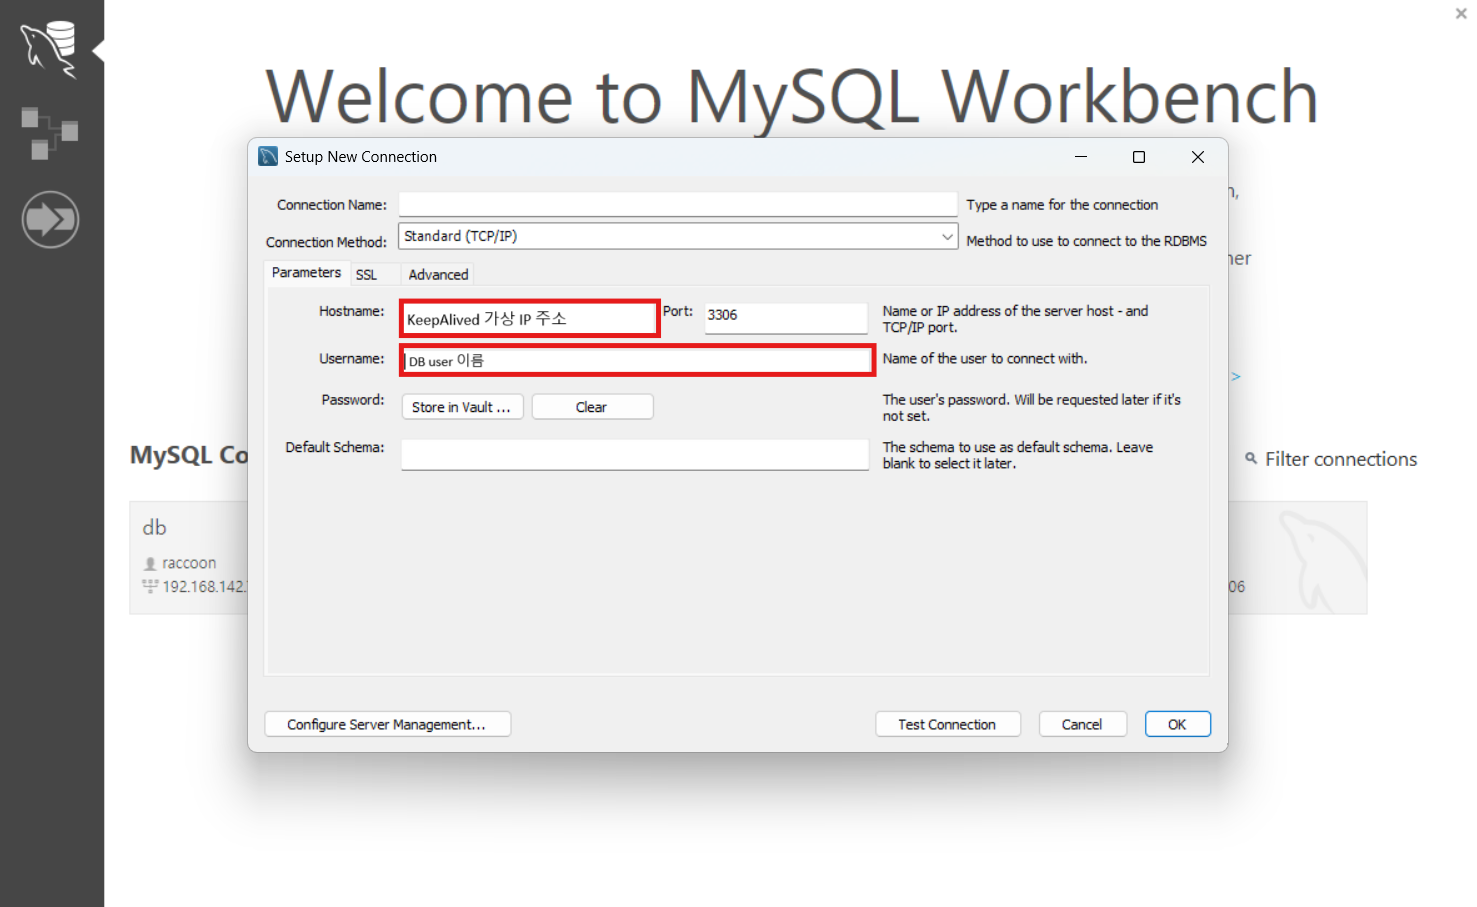The width and height of the screenshot is (1477, 907).
Task: Click the Test Connection button
Action: pos(947,724)
